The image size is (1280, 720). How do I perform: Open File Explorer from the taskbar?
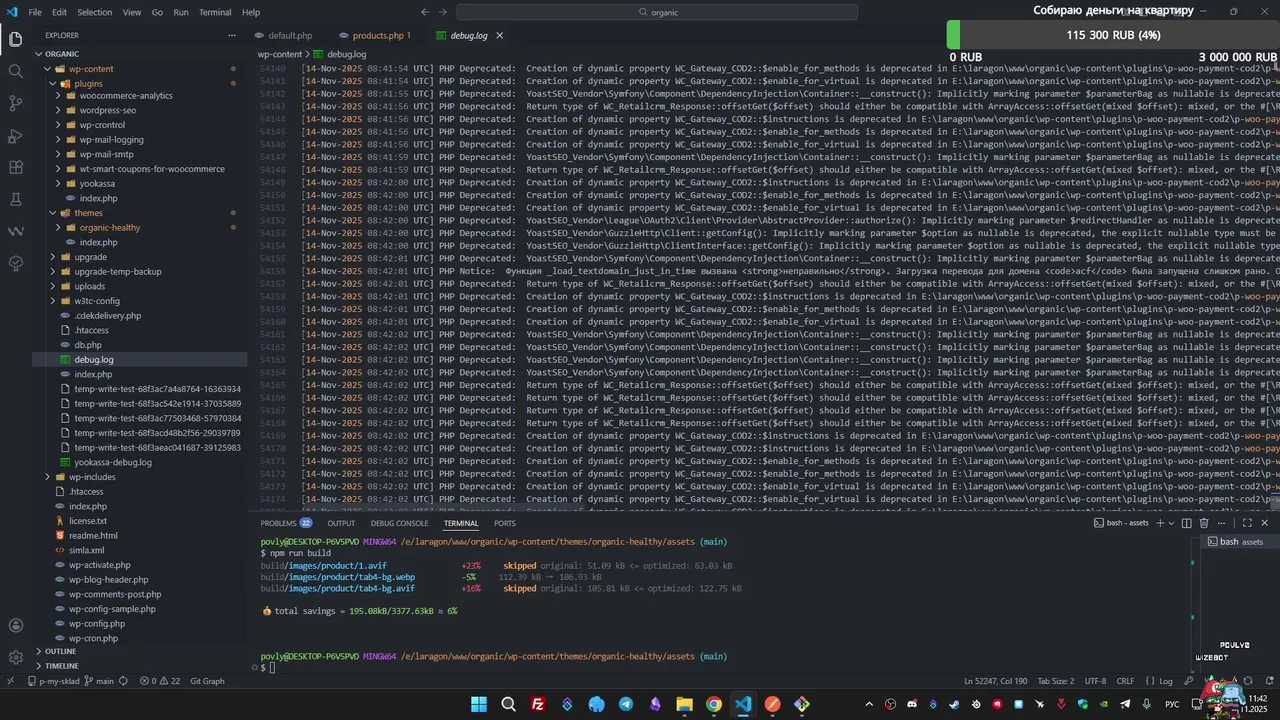click(685, 704)
